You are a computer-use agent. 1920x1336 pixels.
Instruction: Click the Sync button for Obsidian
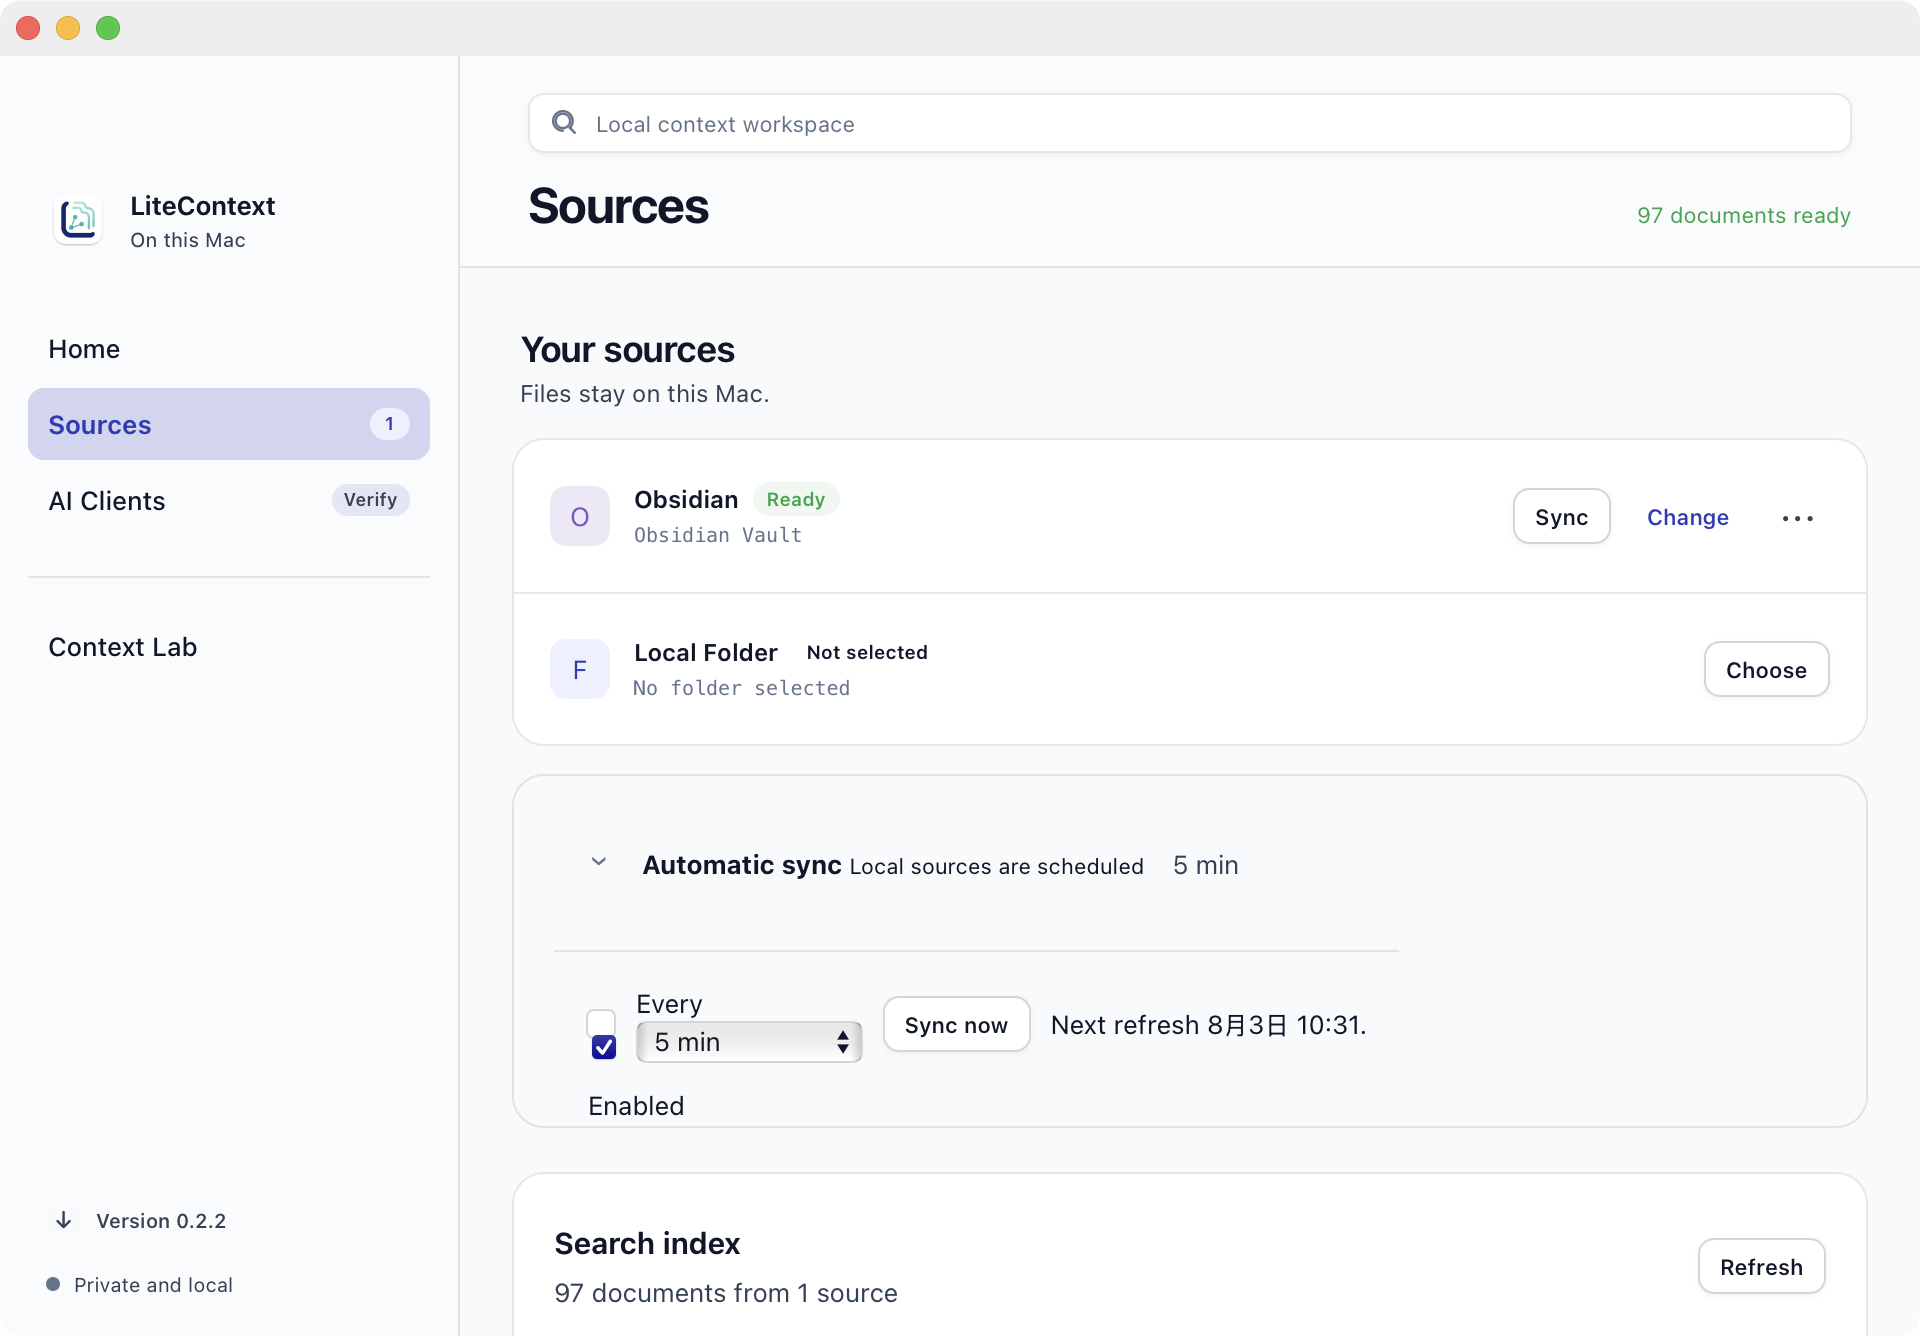coord(1561,517)
